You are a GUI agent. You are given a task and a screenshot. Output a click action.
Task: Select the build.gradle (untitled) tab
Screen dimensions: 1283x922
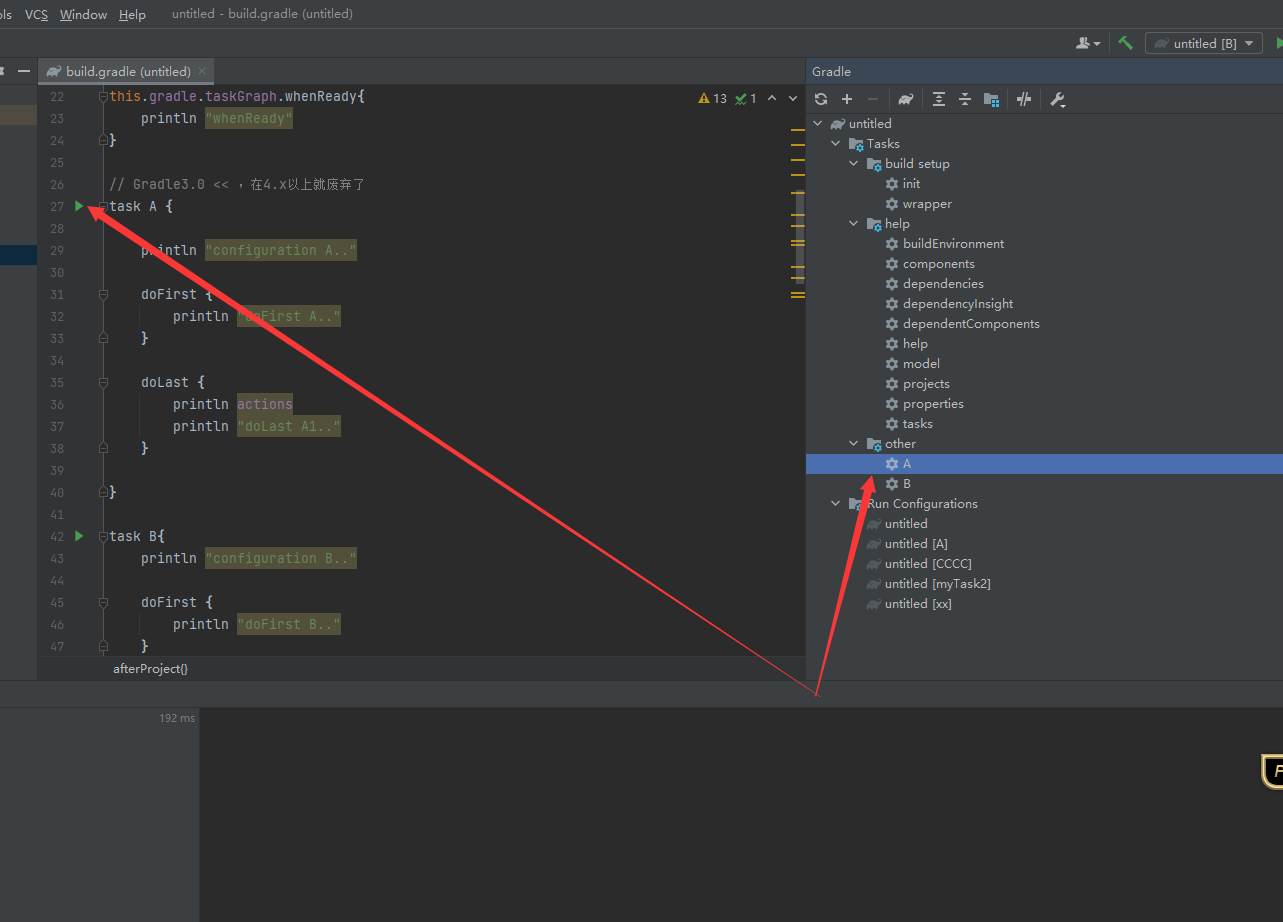[x=127, y=71]
